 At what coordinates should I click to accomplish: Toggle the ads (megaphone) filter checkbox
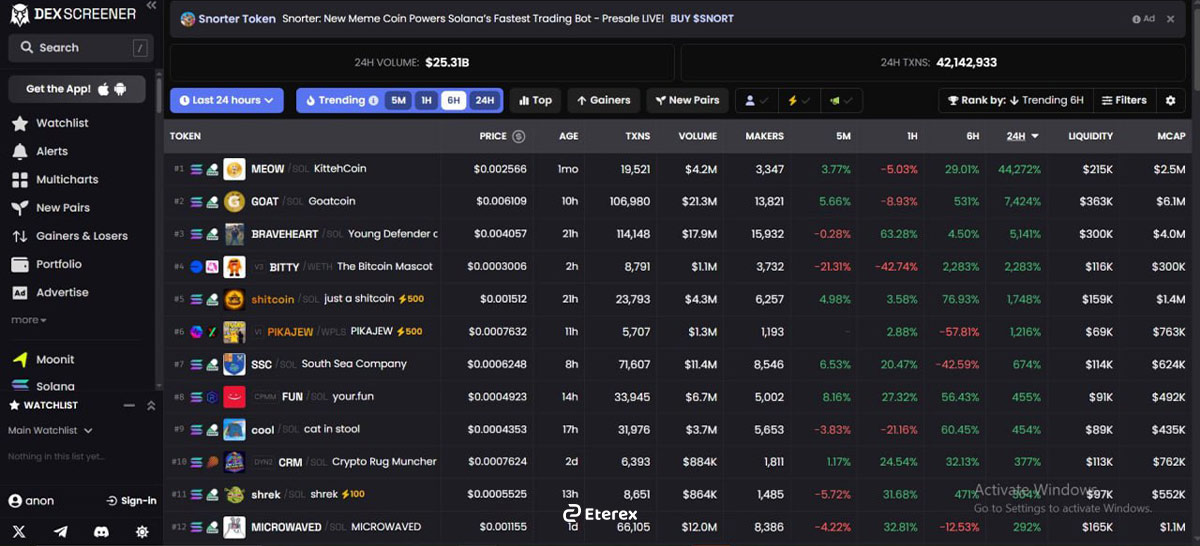[840, 100]
